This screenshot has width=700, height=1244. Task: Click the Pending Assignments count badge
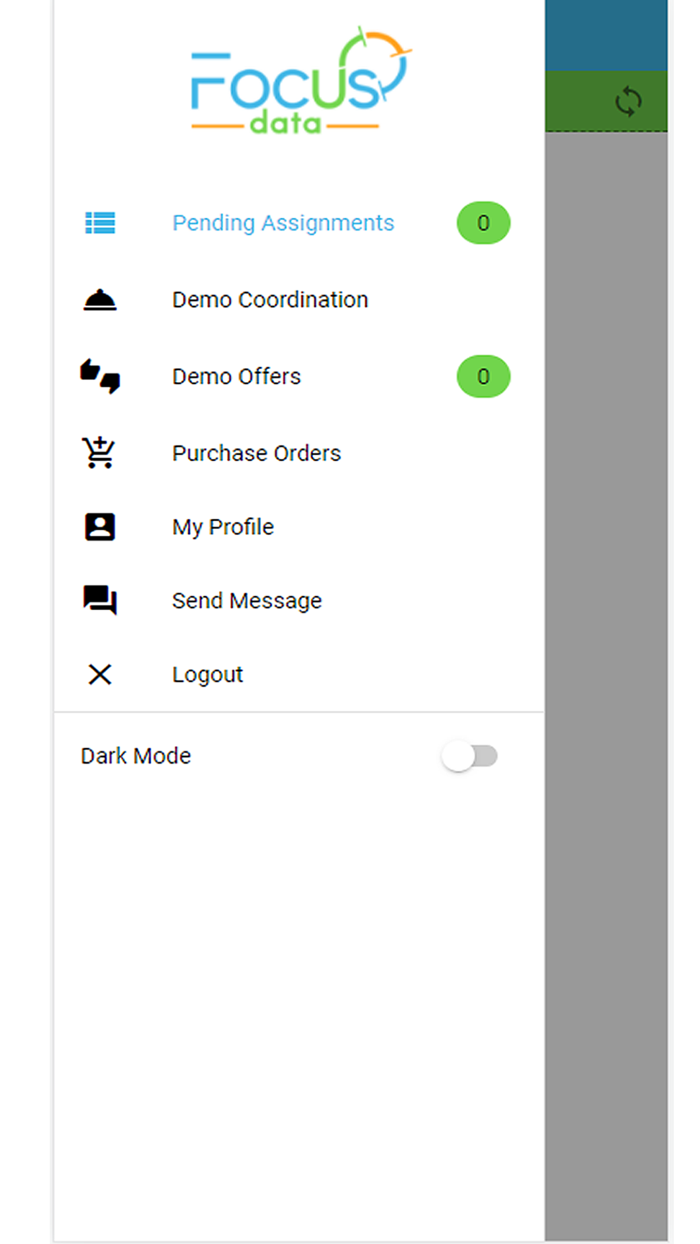[x=483, y=223]
